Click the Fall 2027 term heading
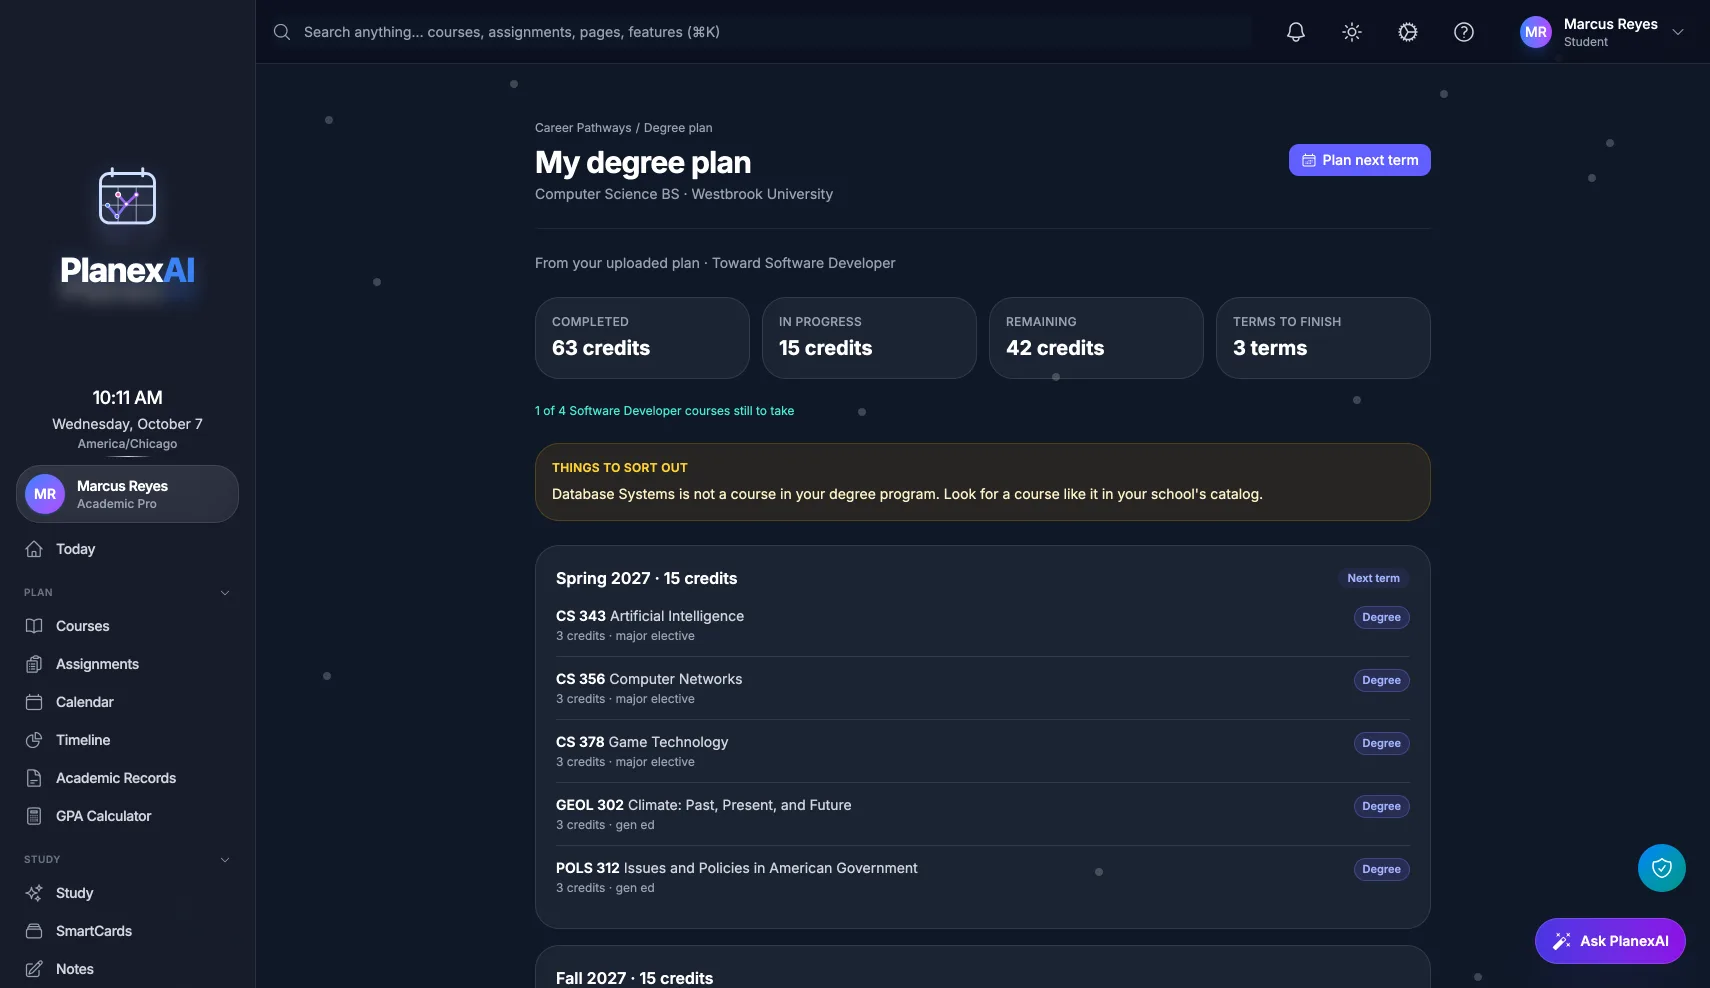 click(634, 978)
